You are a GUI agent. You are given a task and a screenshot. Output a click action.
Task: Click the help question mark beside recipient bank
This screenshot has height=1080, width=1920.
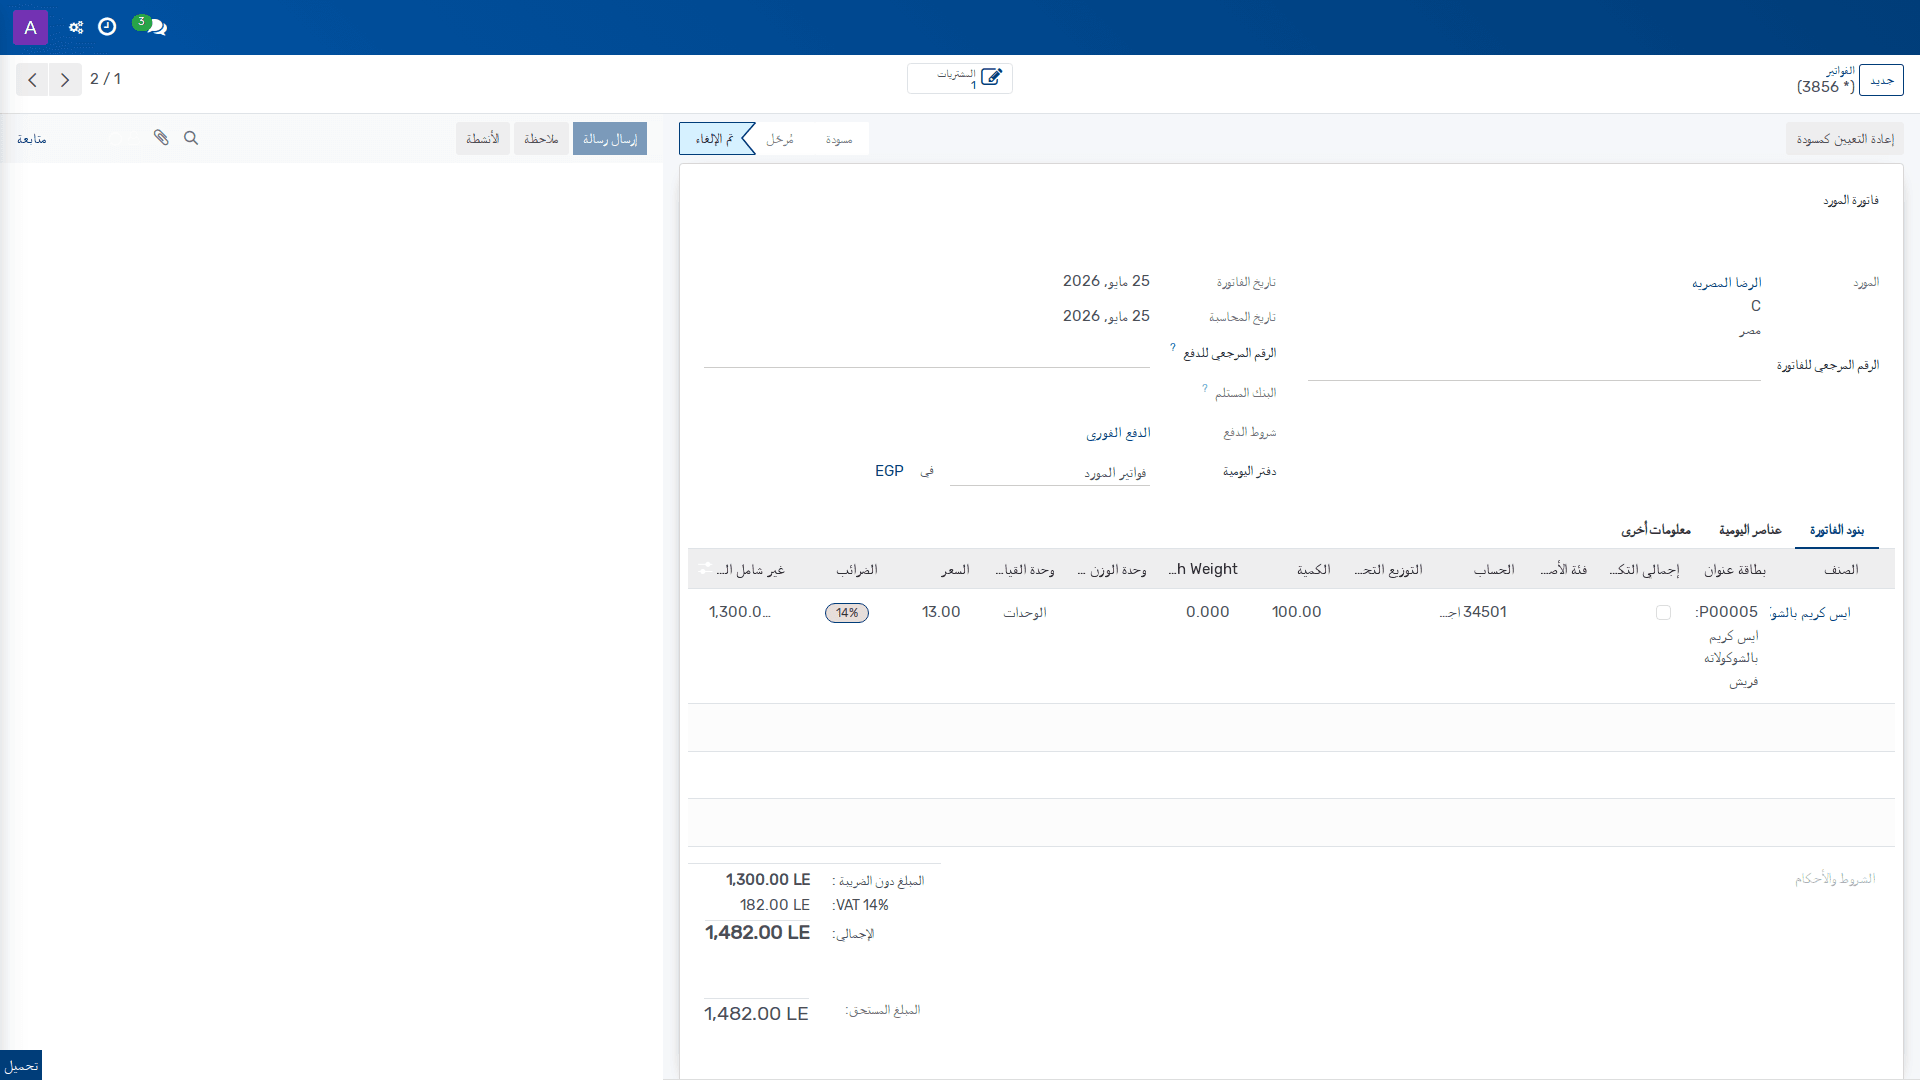tap(1205, 388)
